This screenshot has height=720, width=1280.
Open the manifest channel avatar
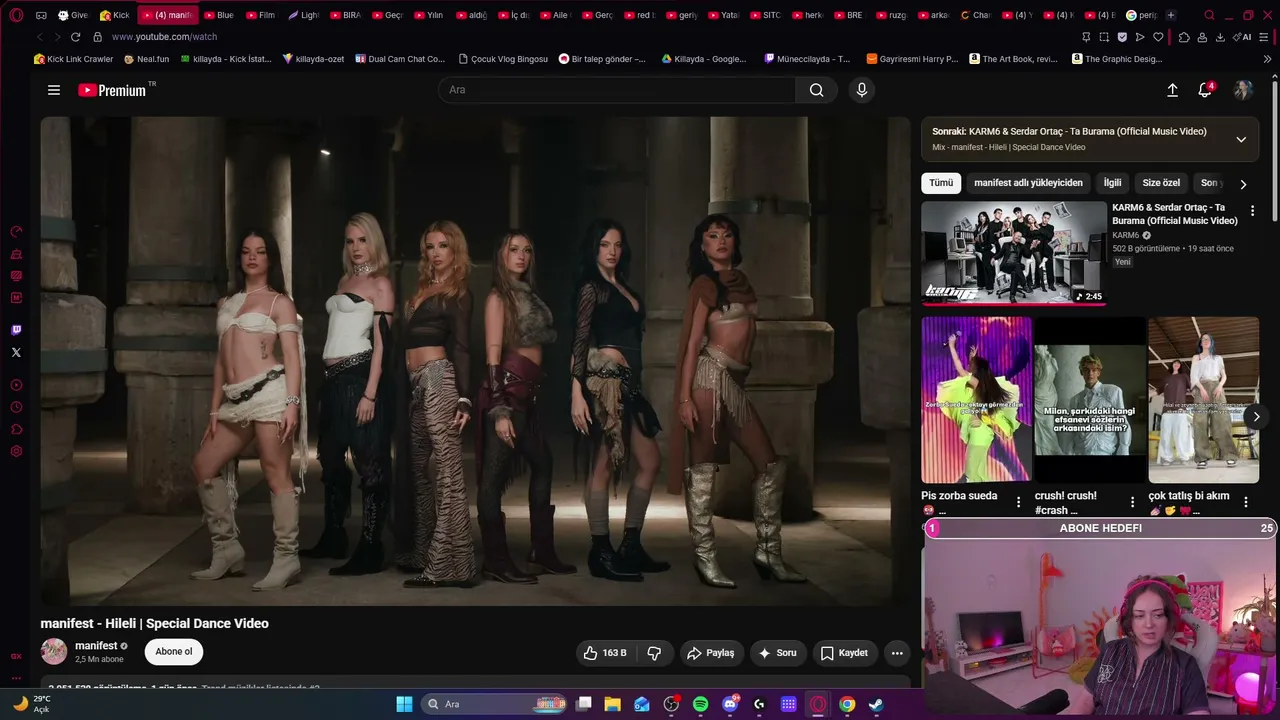[x=54, y=652]
